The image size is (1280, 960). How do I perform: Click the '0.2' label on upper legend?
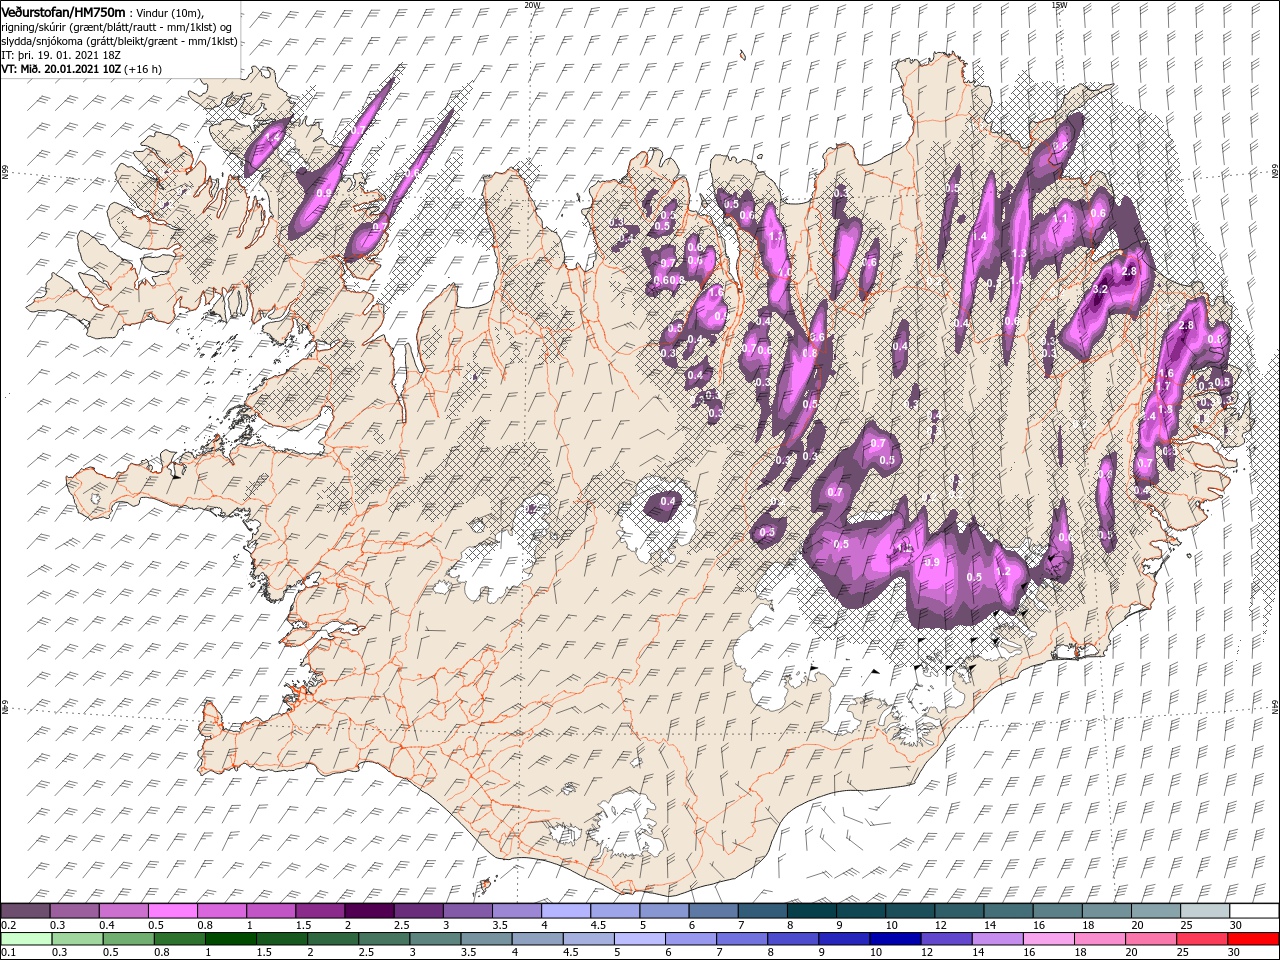[8, 925]
